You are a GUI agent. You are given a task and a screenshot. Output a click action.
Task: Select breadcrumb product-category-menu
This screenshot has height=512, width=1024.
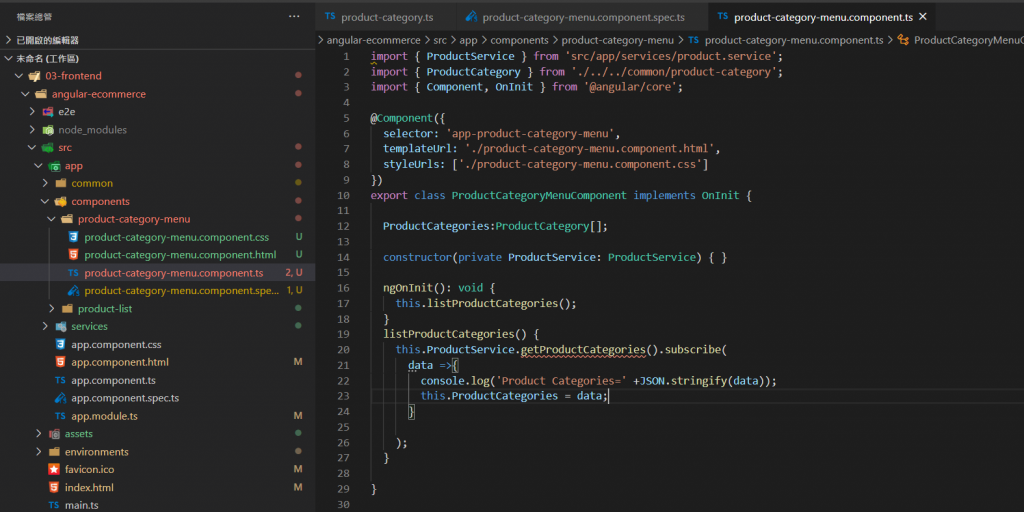click(618, 40)
